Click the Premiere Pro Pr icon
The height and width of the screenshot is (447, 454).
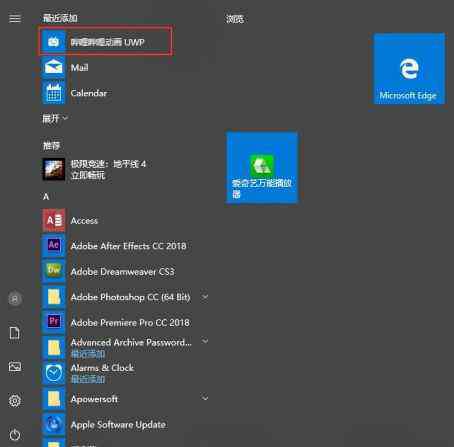click(x=53, y=322)
